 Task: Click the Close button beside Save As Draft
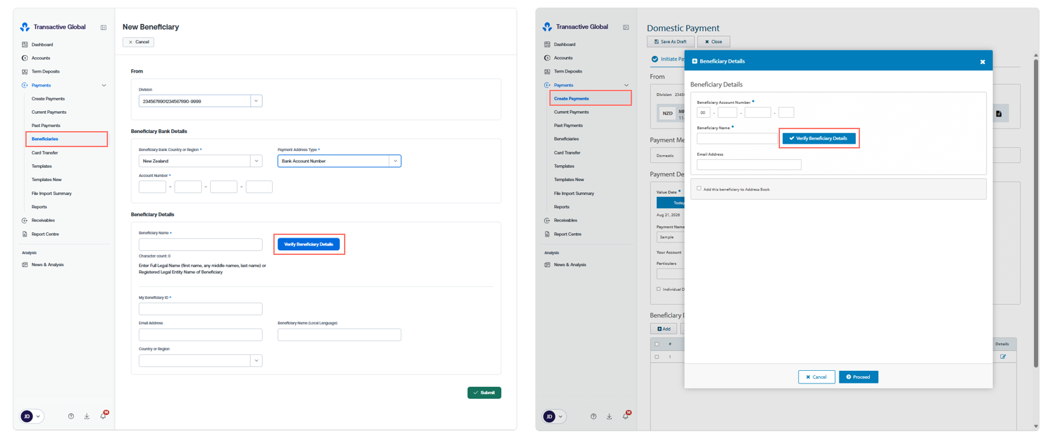point(713,42)
